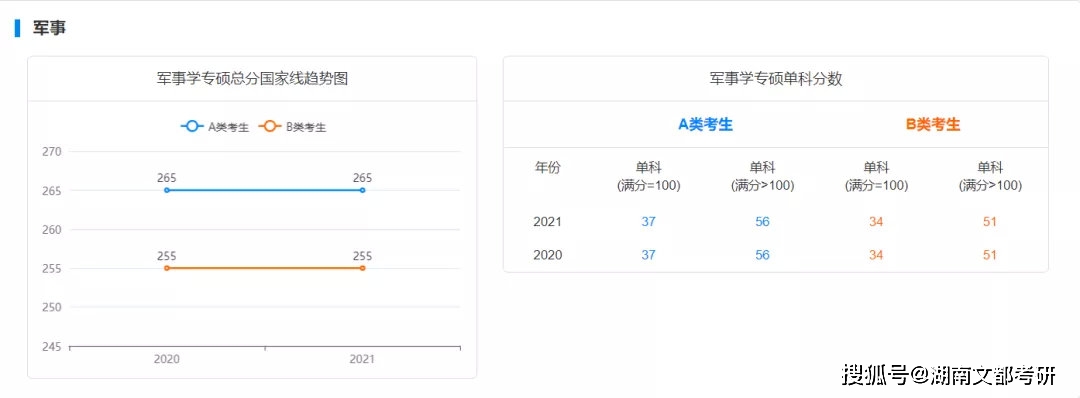Click the 军事学专硕单科分数 table title
Viewport: 1080px width, 398px height.
coord(776,78)
